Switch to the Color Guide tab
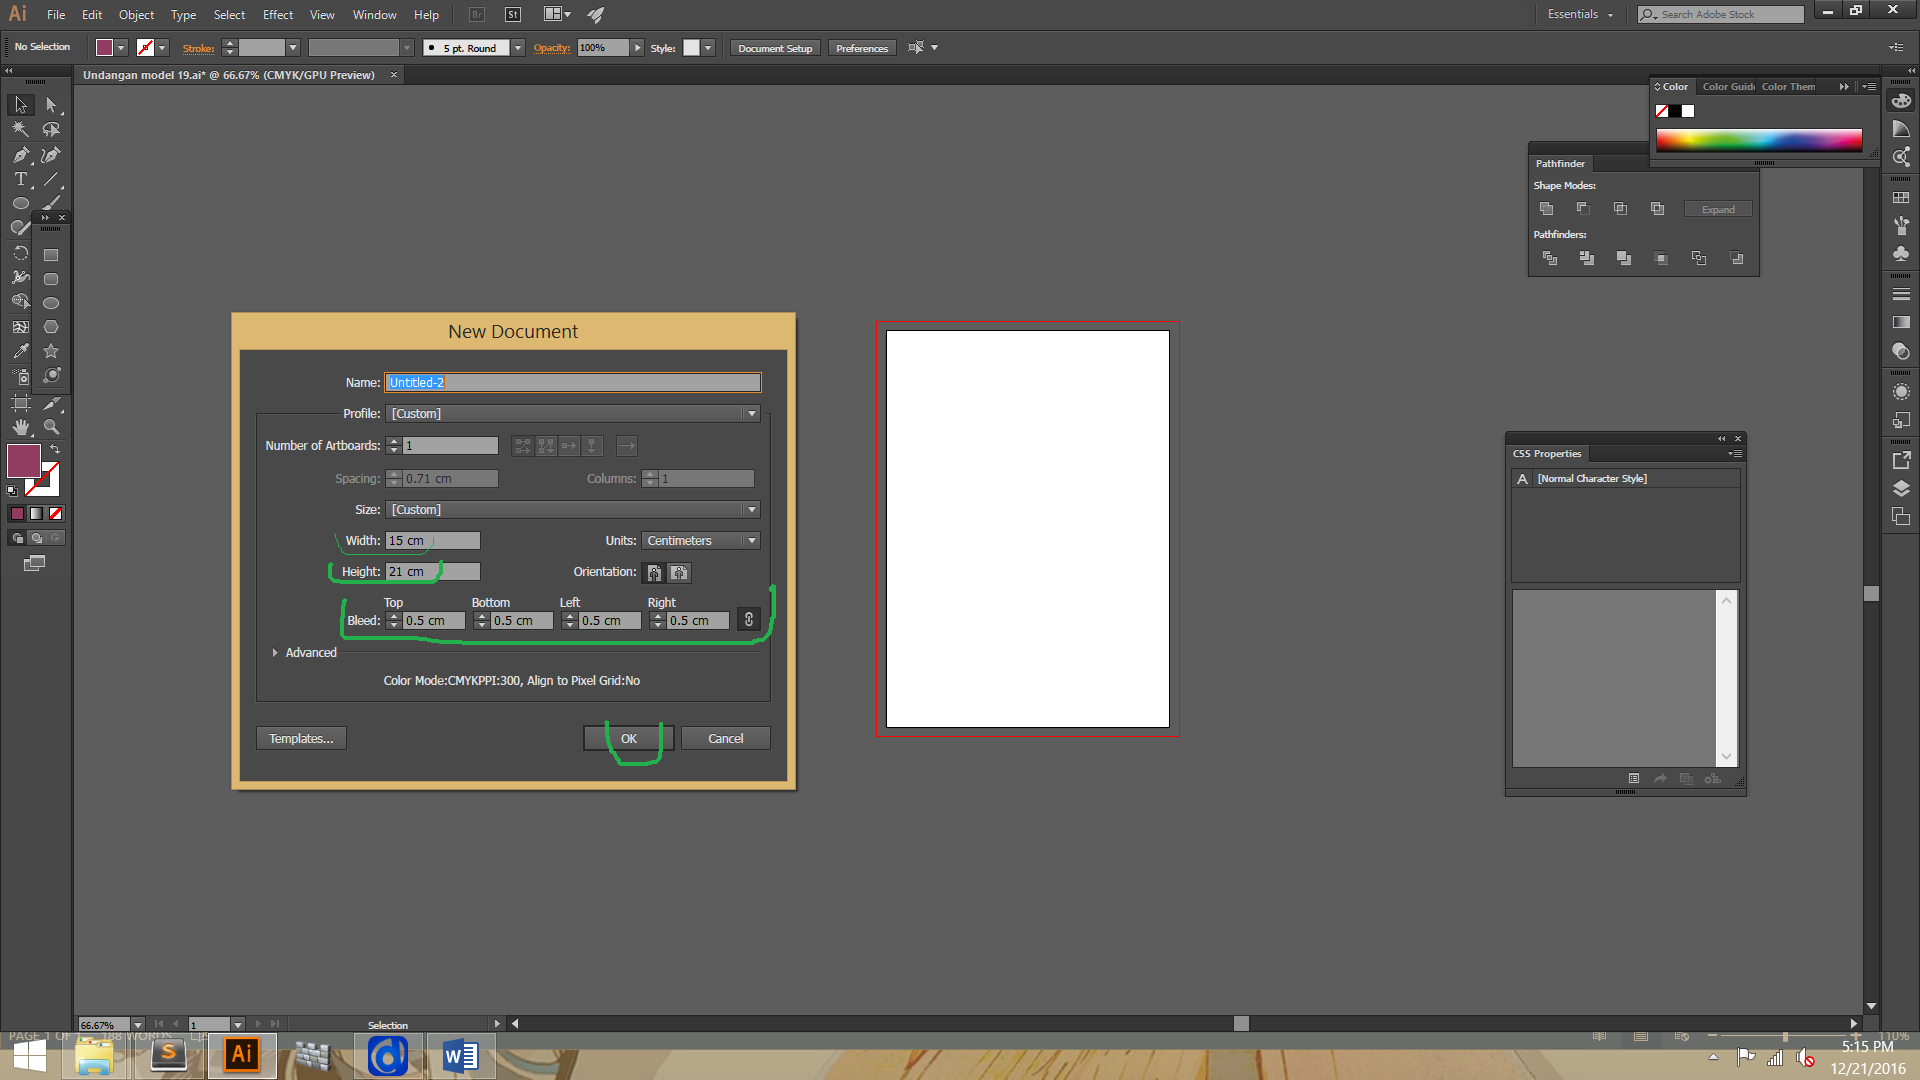Image resolution: width=1920 pixels, height=1080 pixels. pyautogui.click(x=1727, y=87)
